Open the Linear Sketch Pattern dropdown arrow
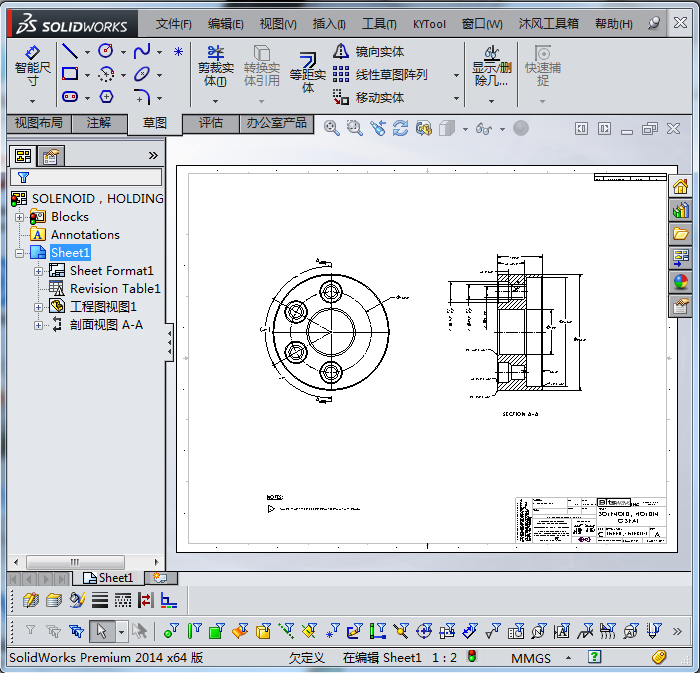The height and width of the screenshot is (673, 700). (456, 75)
